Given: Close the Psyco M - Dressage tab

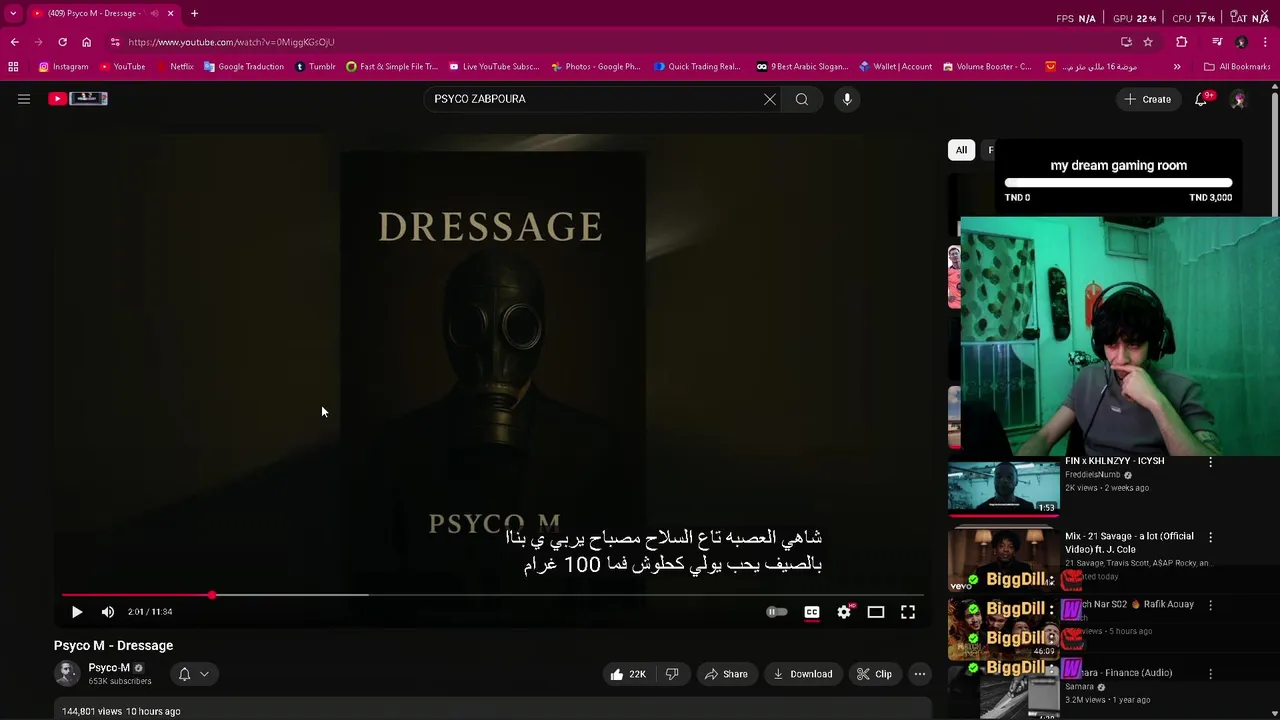Looking at the screenshot, I should (x=170, y=13).
